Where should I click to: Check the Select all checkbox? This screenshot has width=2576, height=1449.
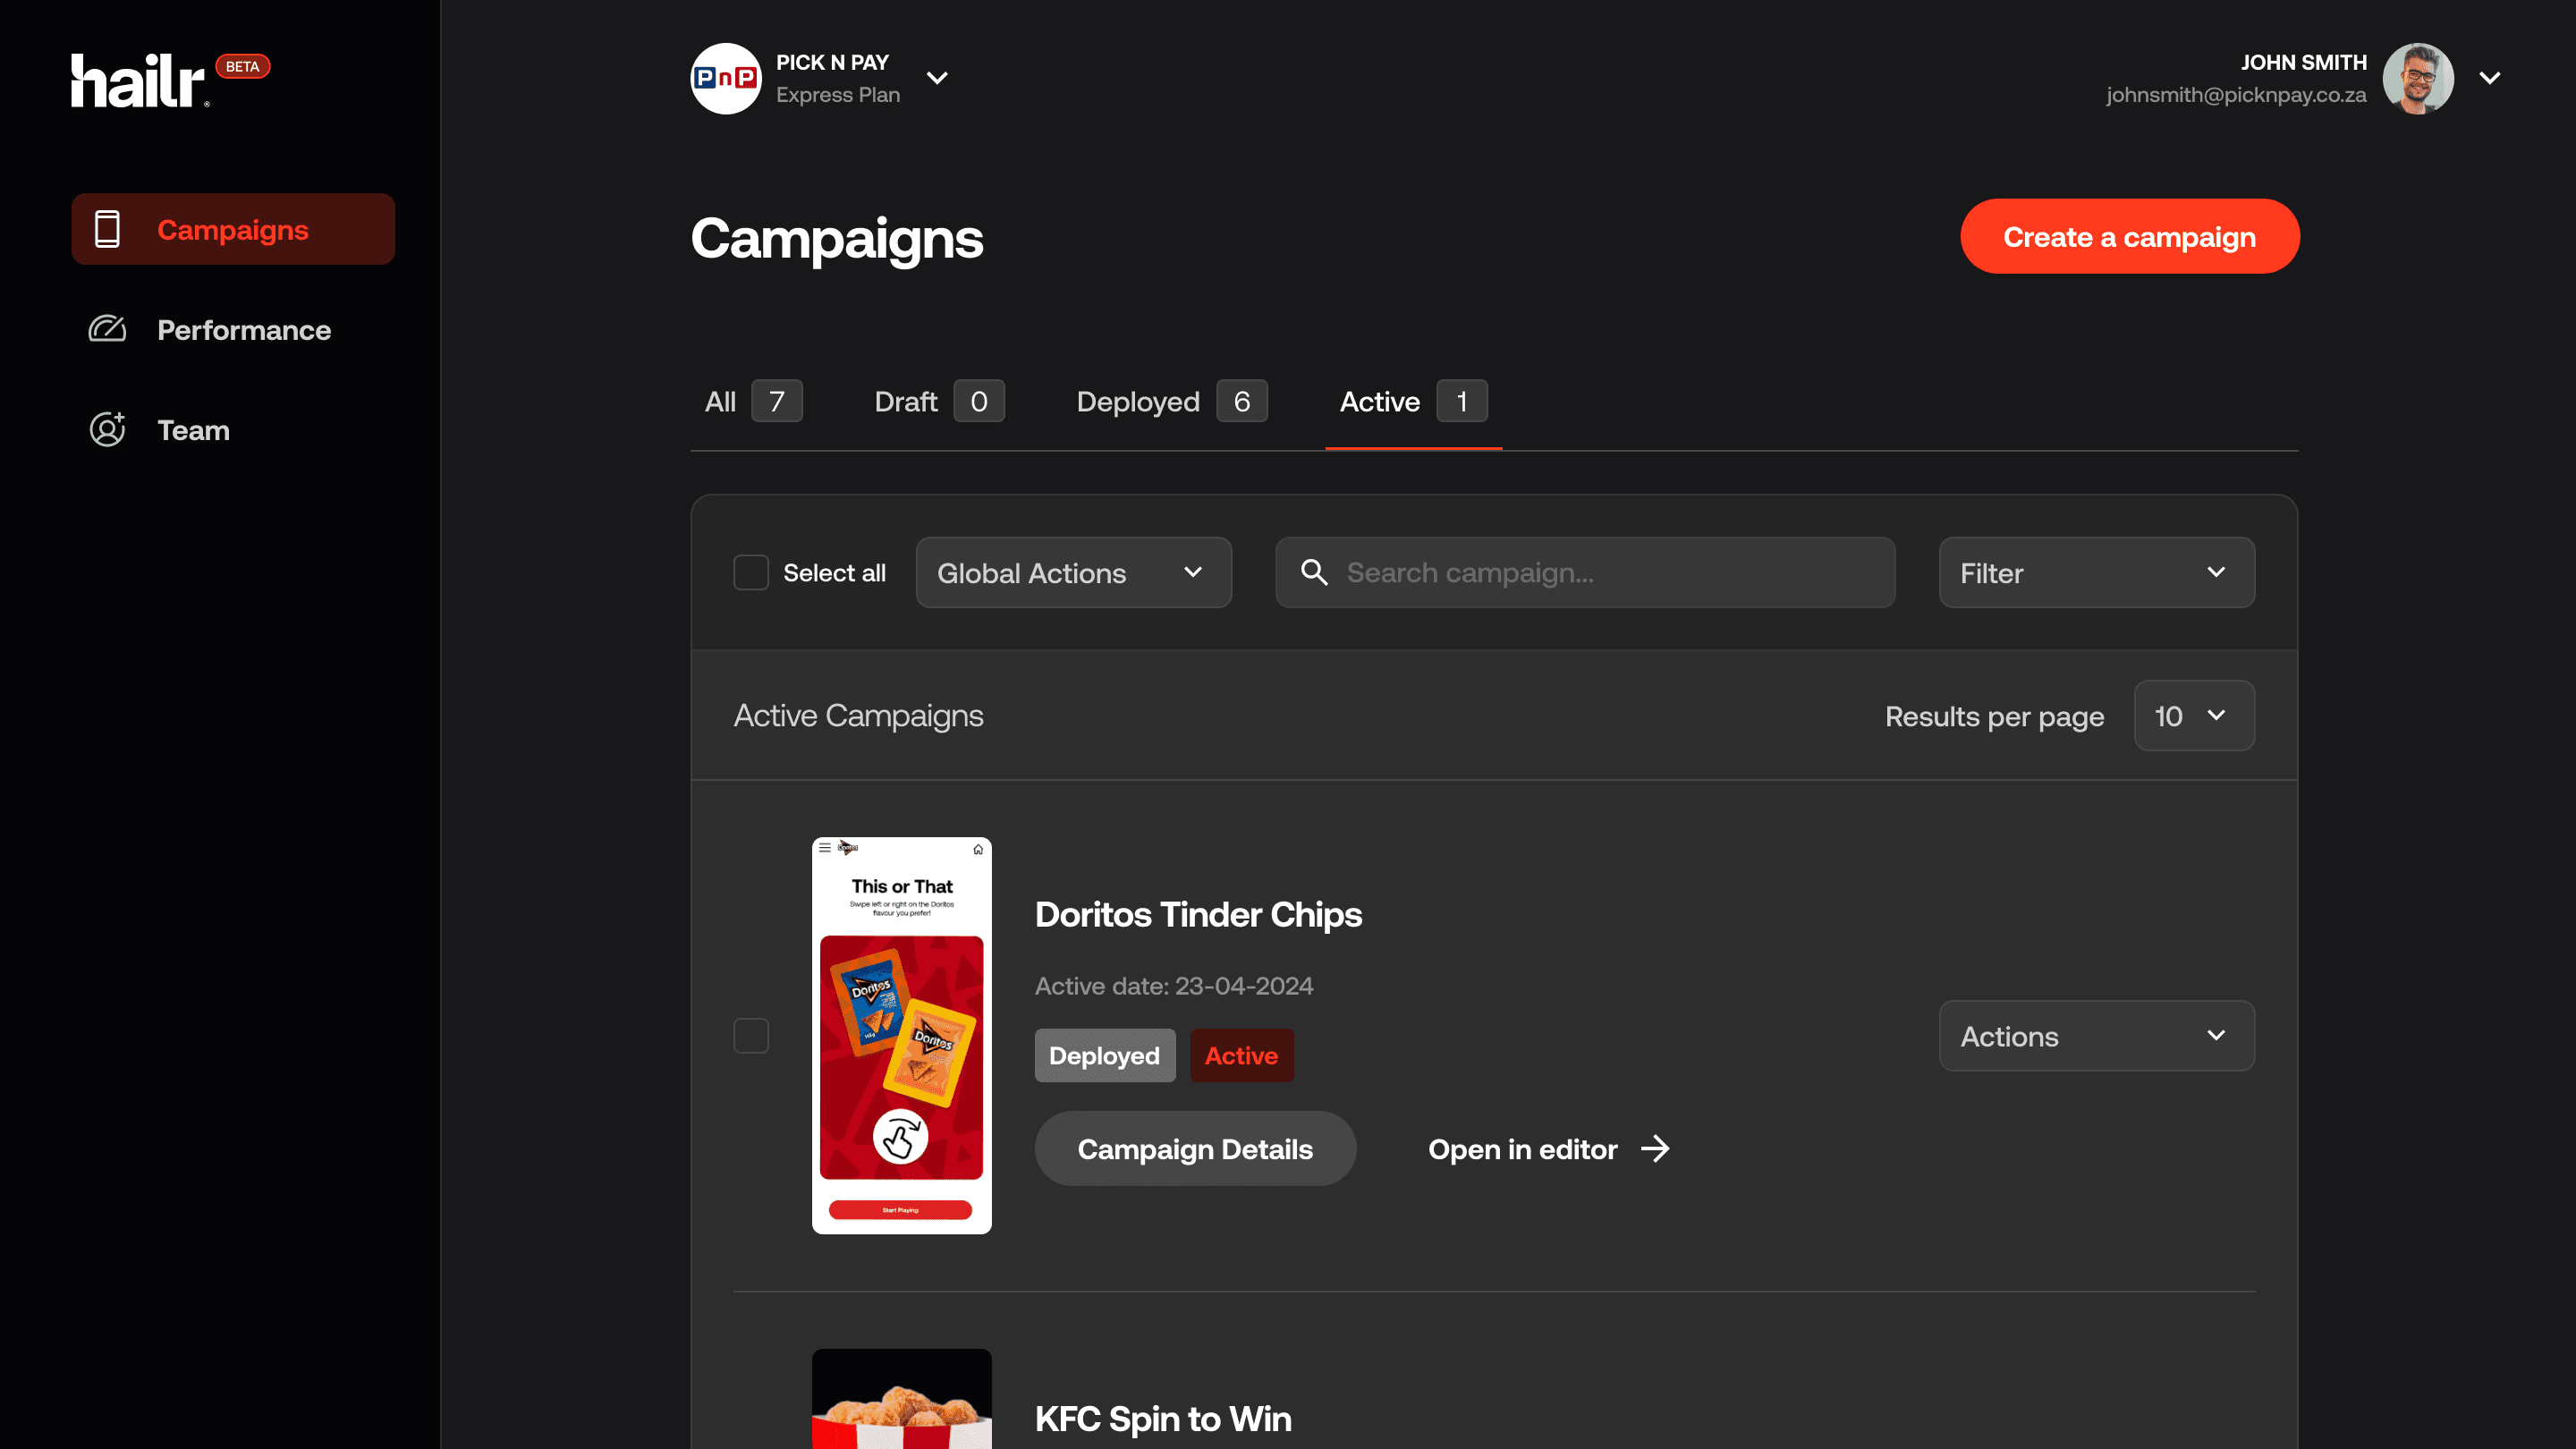tap(750, 572)
